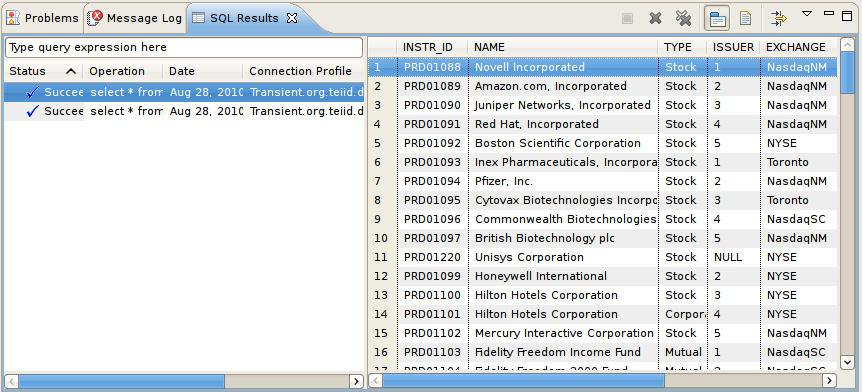The width and height of the screenshot is (862, 392).
Task: Select the Juniper Networks, Incorporated cell
Action: (x=563, y=105)
